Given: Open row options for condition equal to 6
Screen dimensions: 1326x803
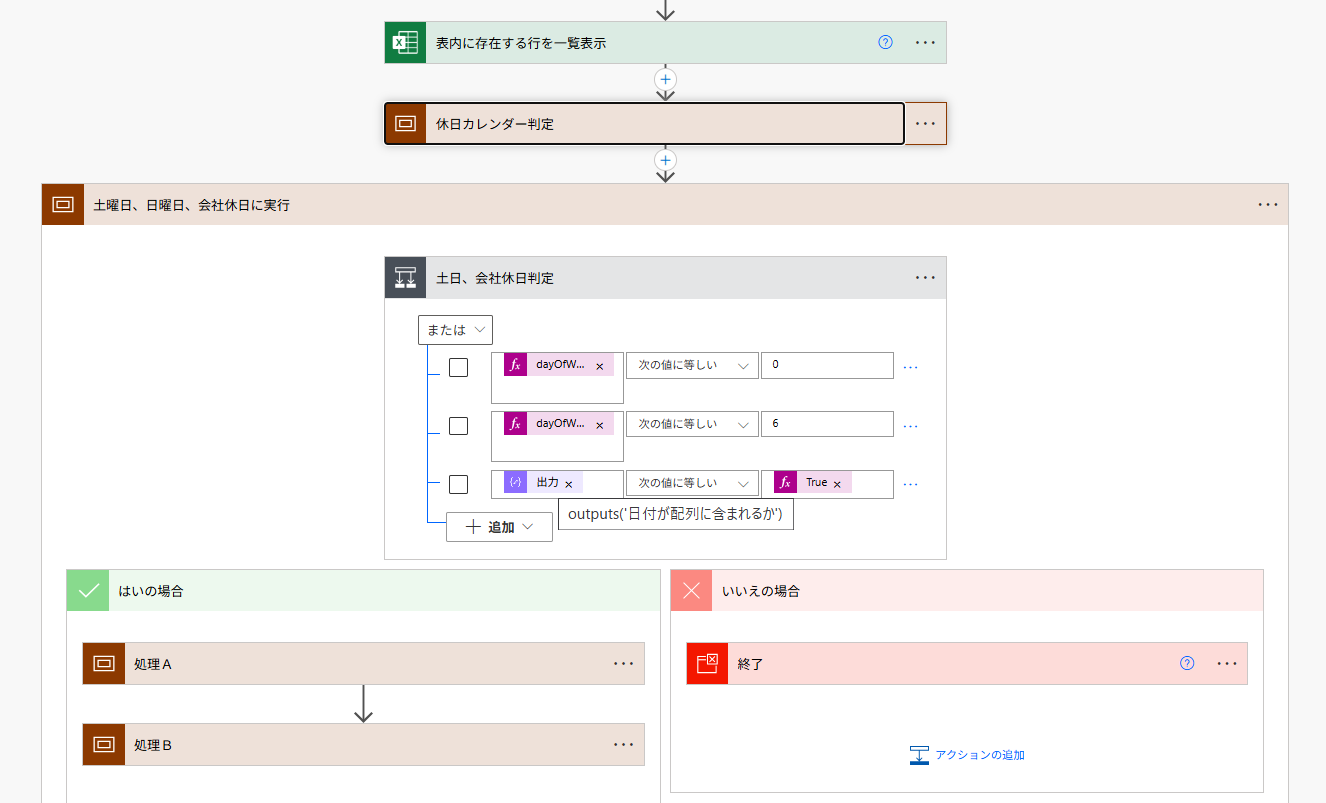Looking at the screenshot, I should [x=910, y=426].
